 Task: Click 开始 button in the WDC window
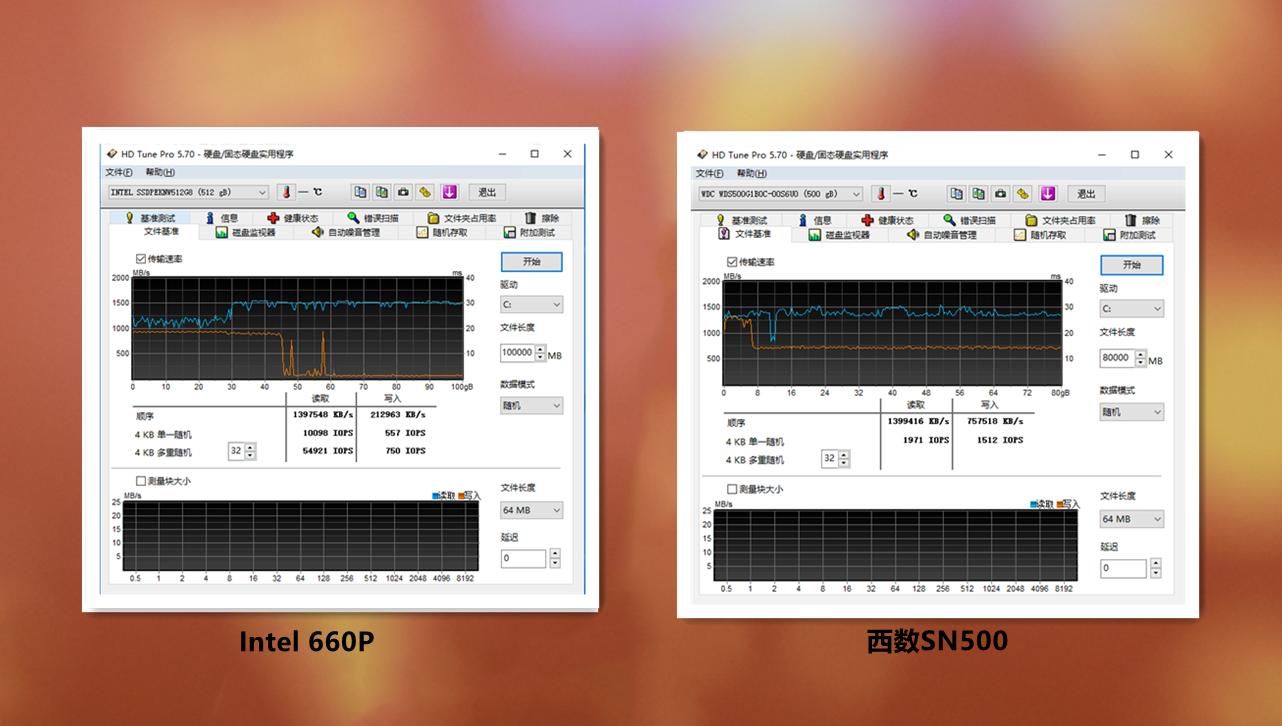click(x=1132, y=265)
